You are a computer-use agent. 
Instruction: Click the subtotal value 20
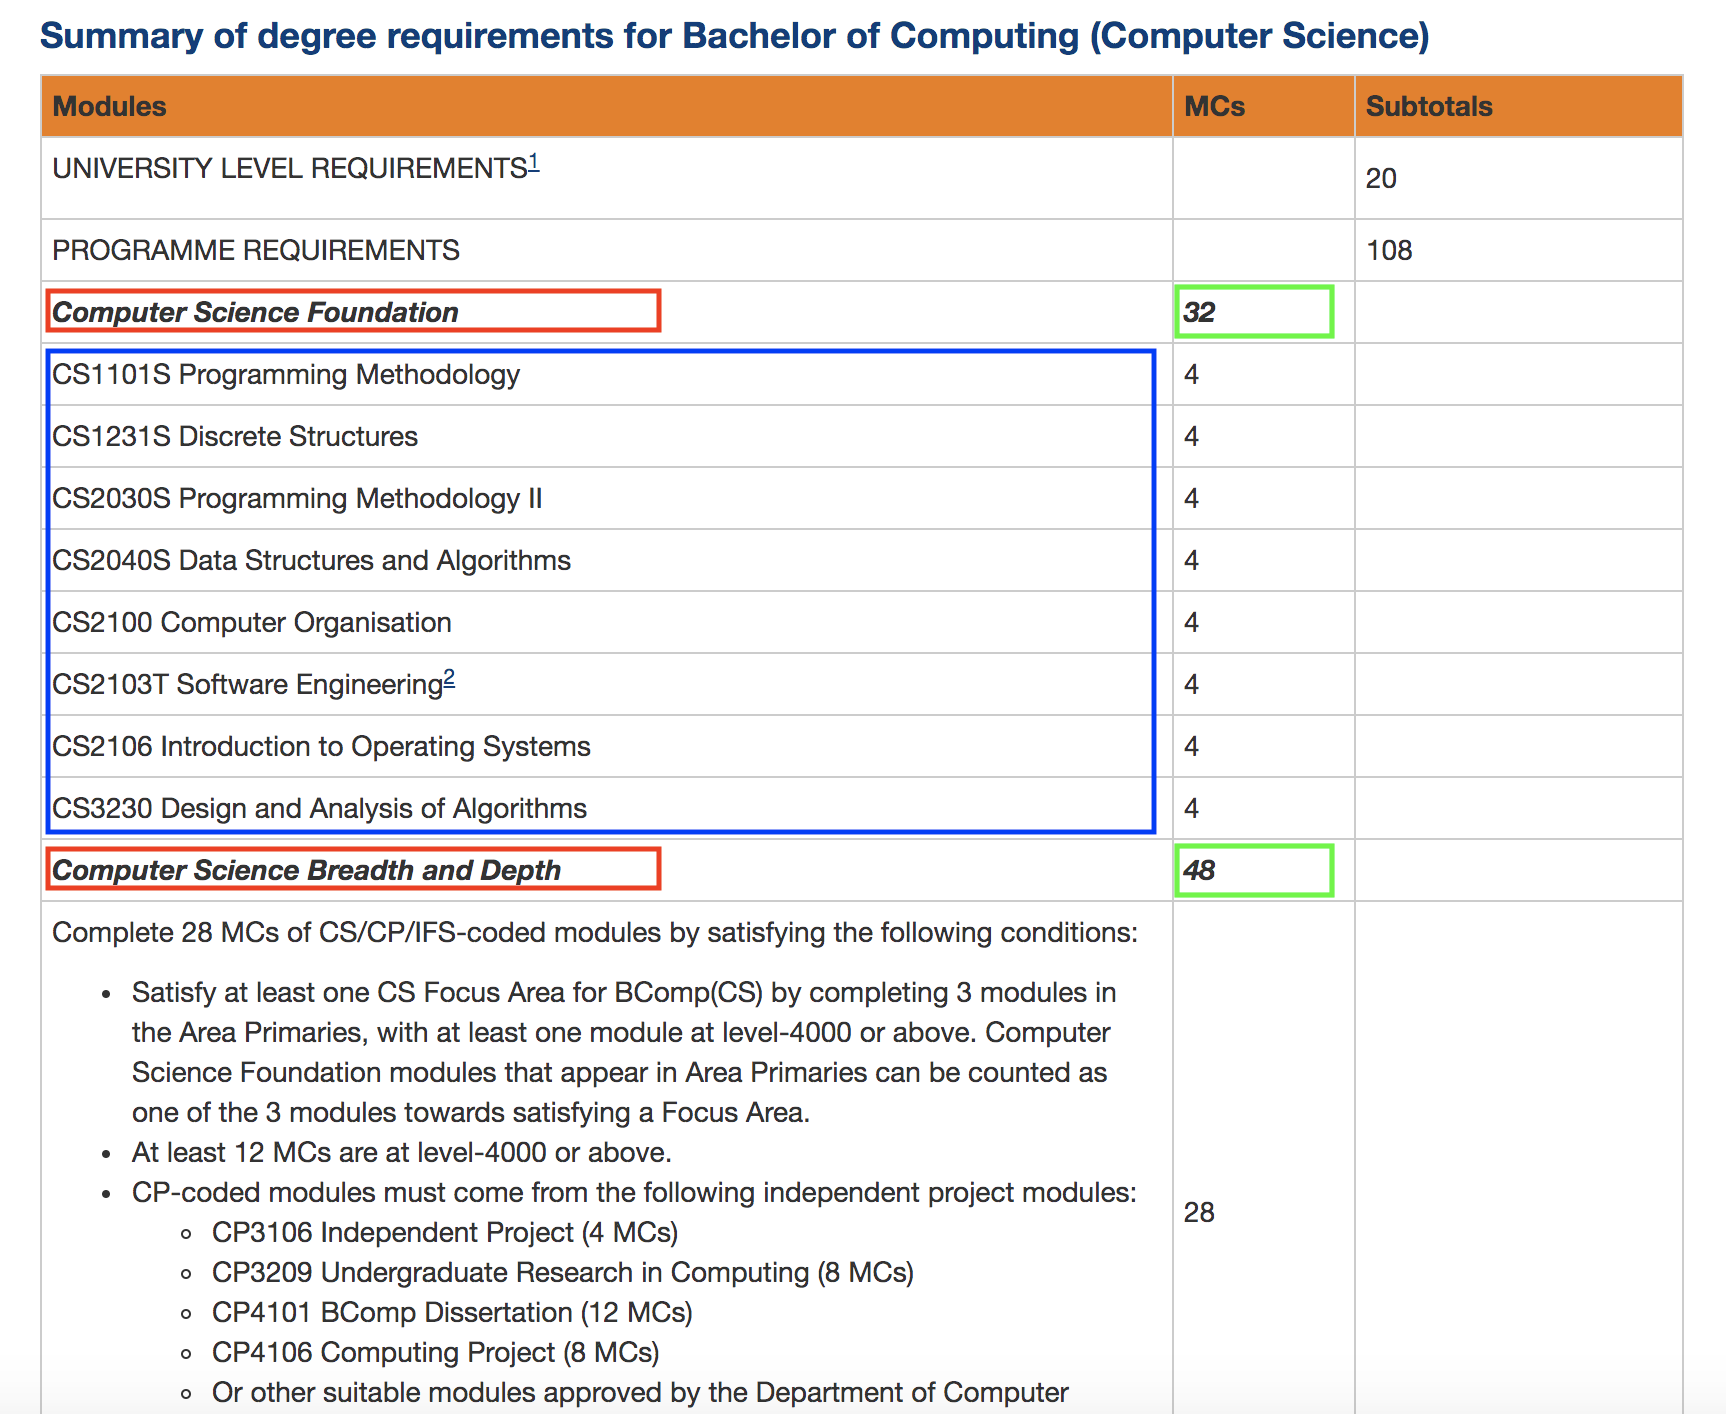1381,178
